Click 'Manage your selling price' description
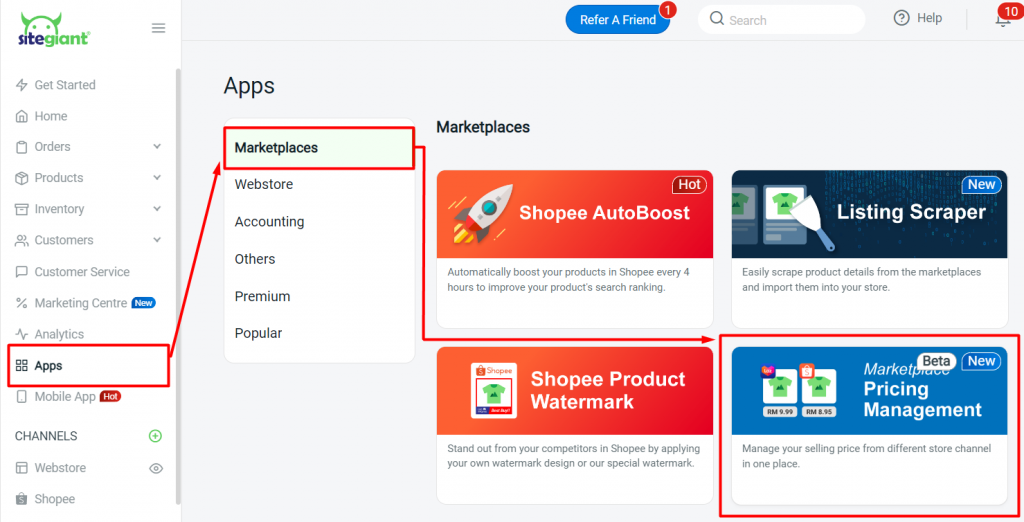Screen dimensions: 1024x522 click(x=867, y=456)
